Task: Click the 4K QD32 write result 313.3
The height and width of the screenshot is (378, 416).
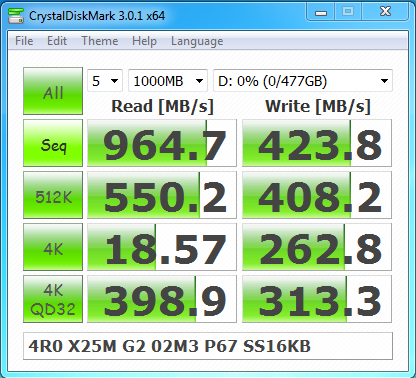Action: pos(317,299)
